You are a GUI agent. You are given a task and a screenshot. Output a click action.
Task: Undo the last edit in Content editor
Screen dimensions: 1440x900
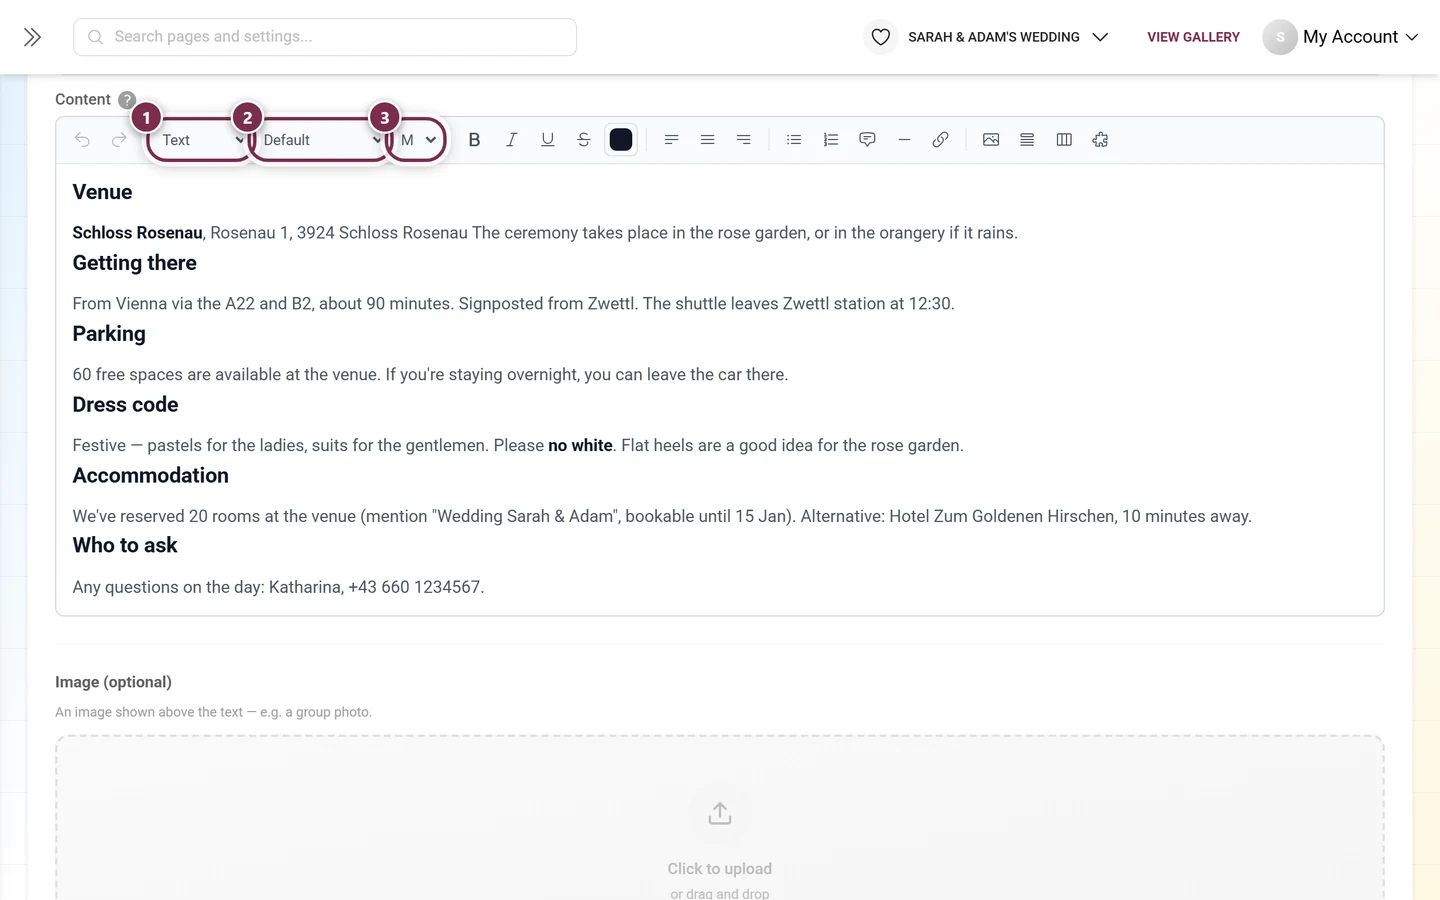coord(82,140)
